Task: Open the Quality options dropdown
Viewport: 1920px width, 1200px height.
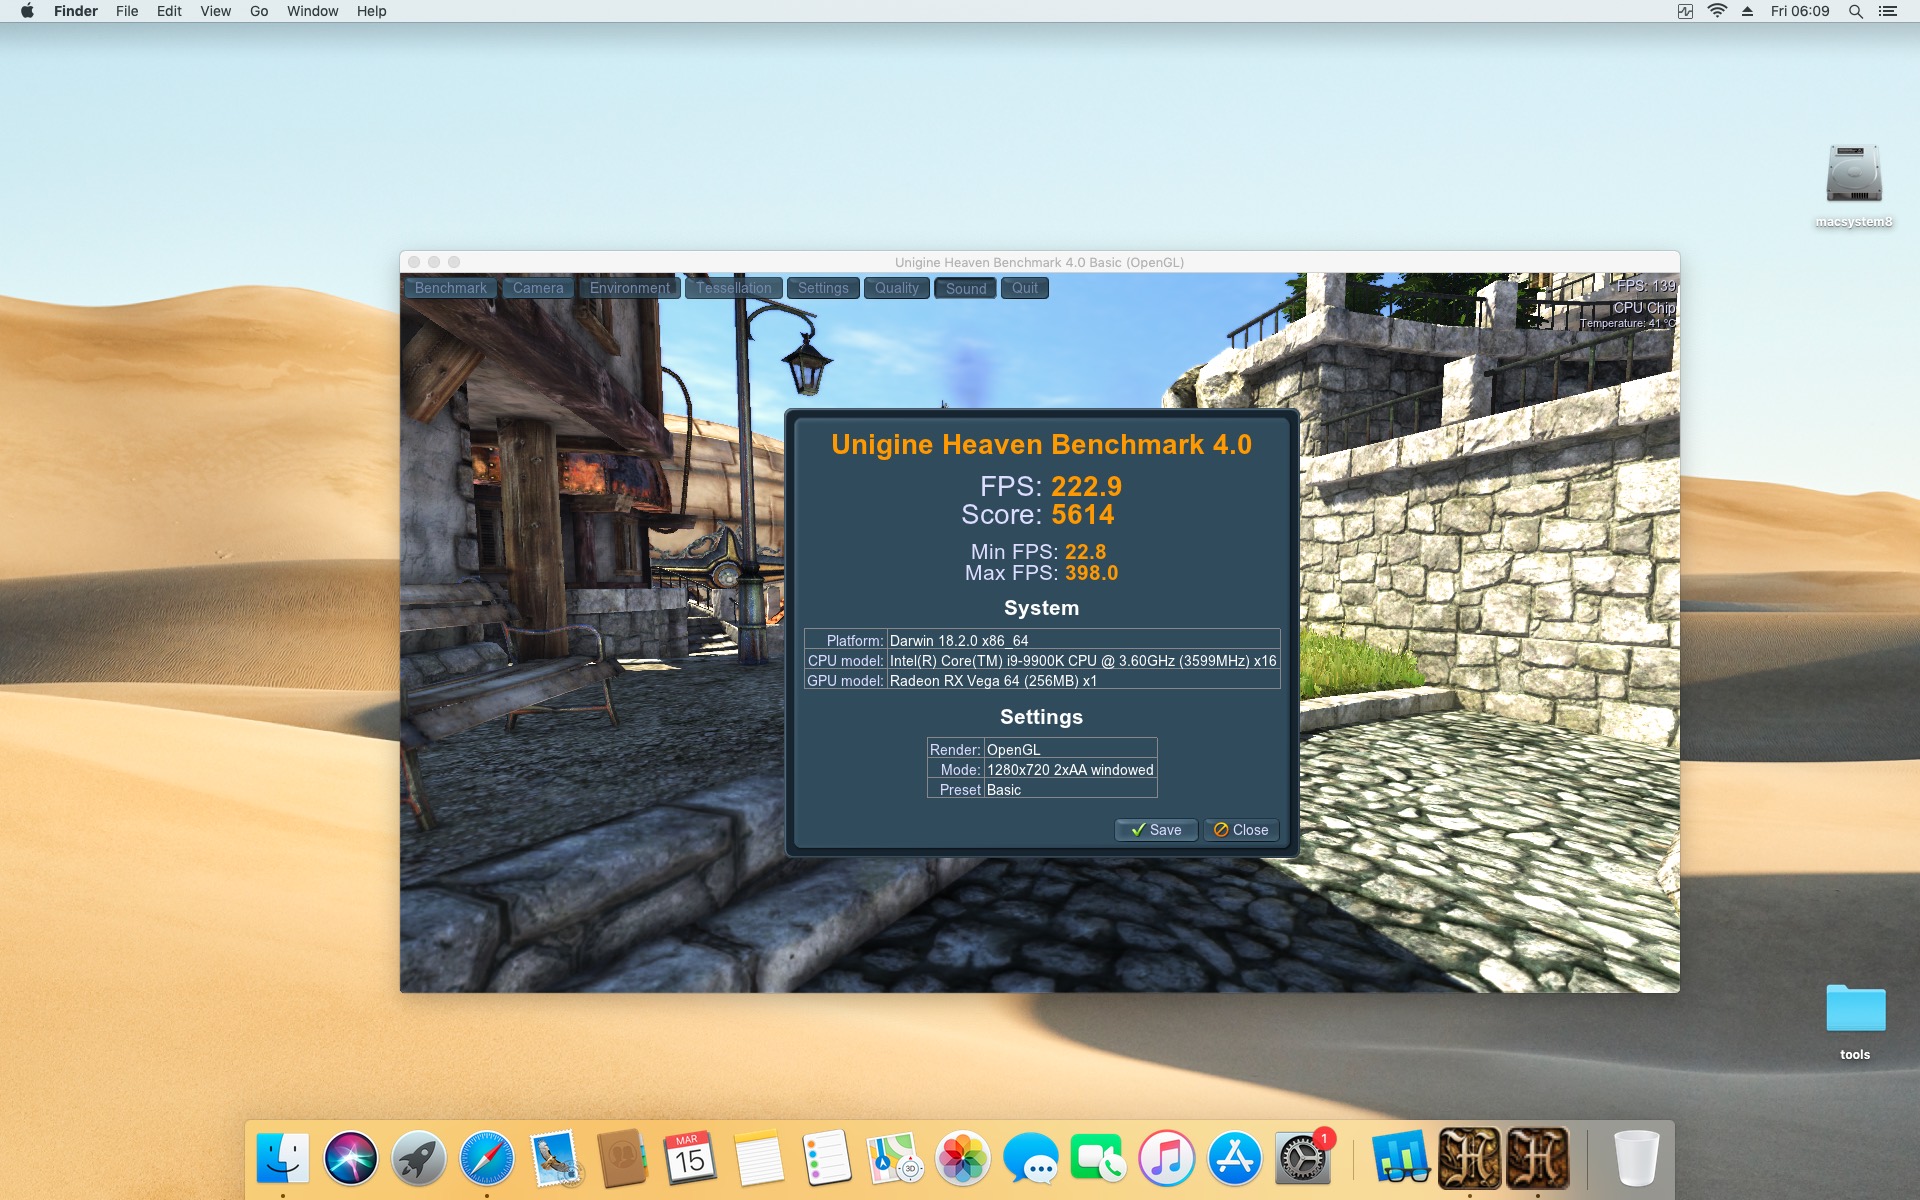Action: point(896,288)
